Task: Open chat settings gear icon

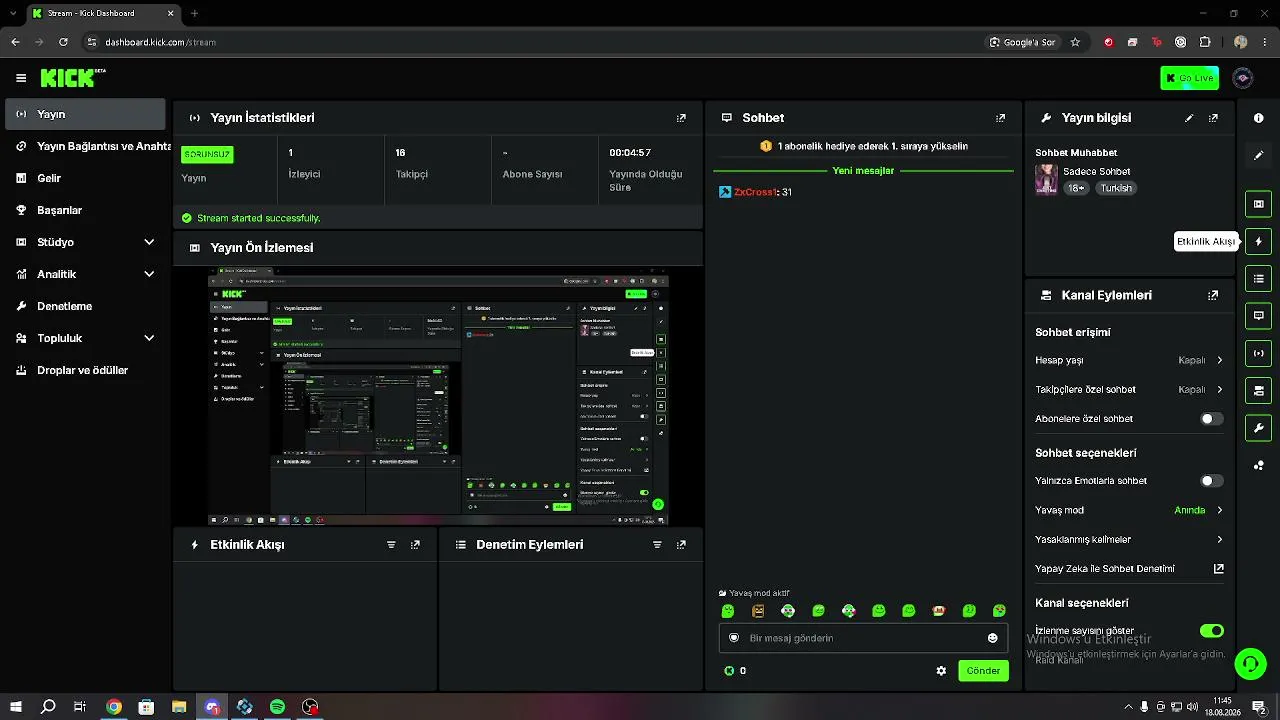Action: click(941, 671)
